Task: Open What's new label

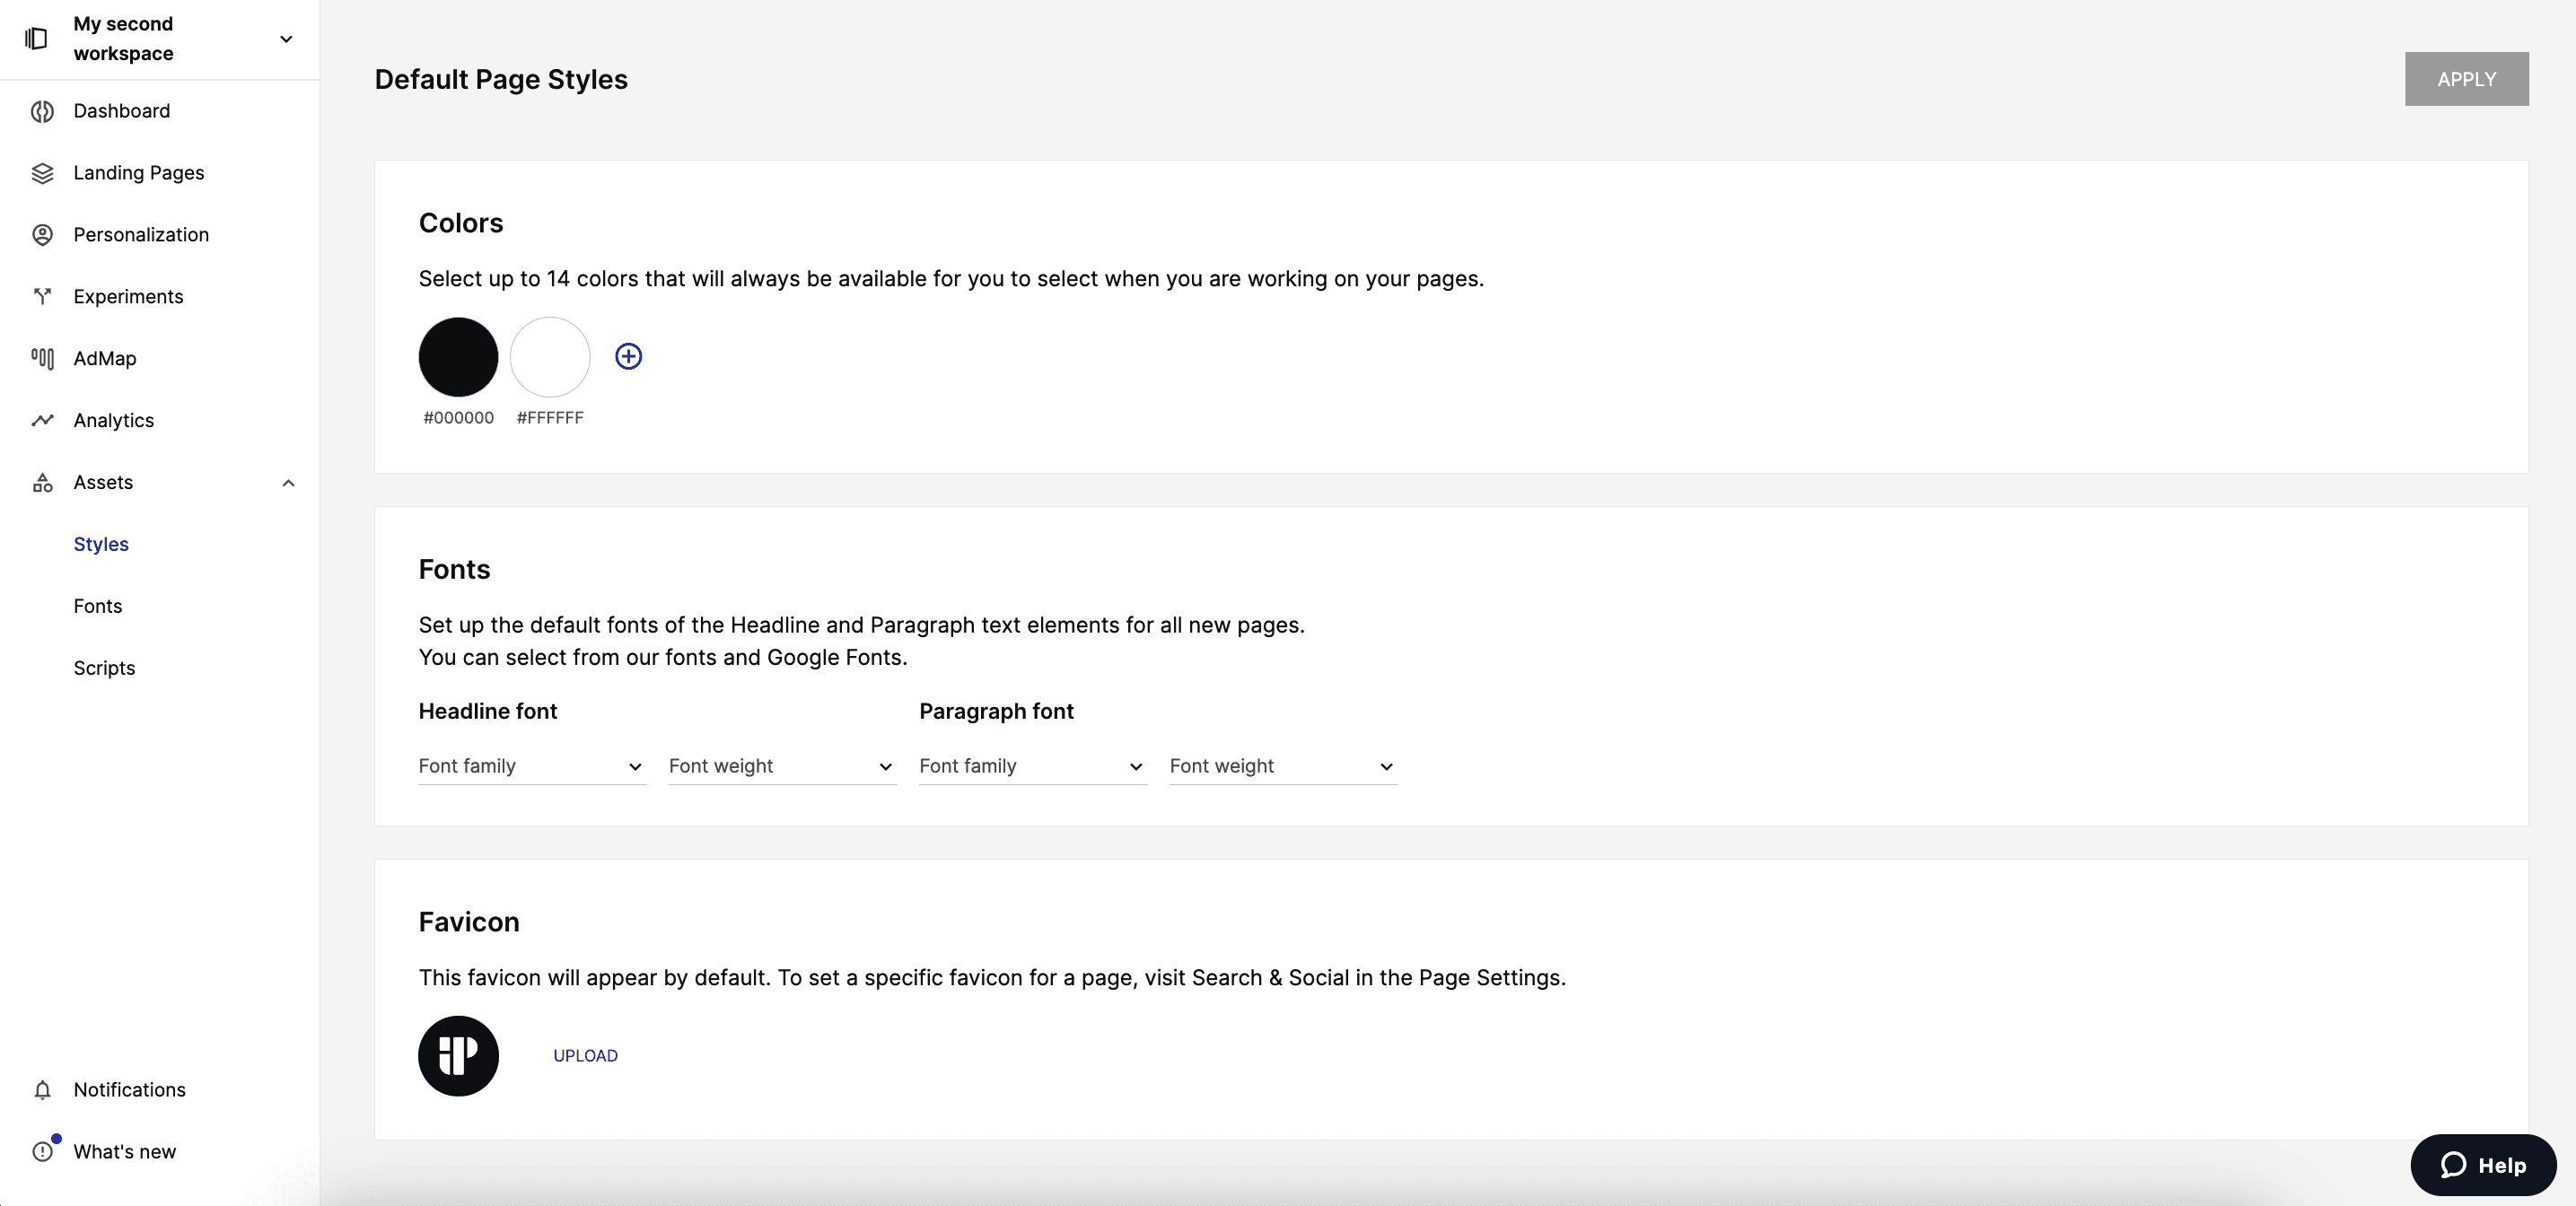Action: coord(125,1152)
